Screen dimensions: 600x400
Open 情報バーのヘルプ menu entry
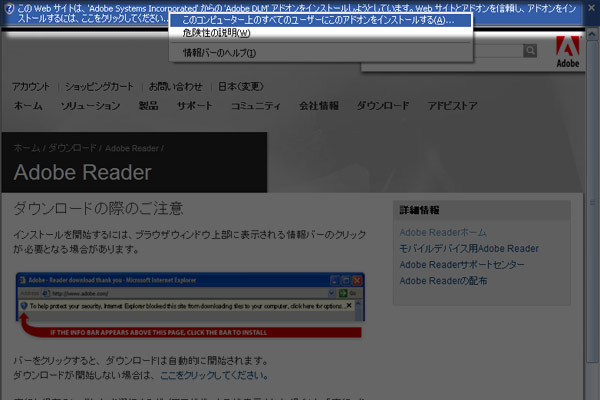(220, 52)
